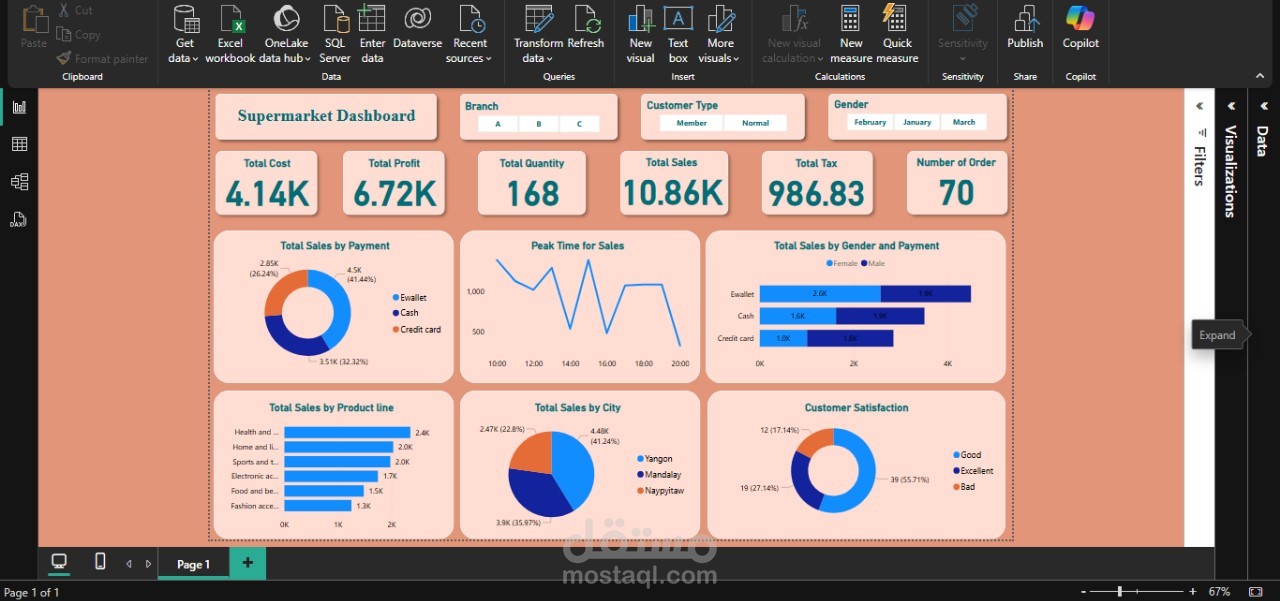This screenshot has width=1280, height=601.
Task: Select February slicer button
Action: point(870,122)
